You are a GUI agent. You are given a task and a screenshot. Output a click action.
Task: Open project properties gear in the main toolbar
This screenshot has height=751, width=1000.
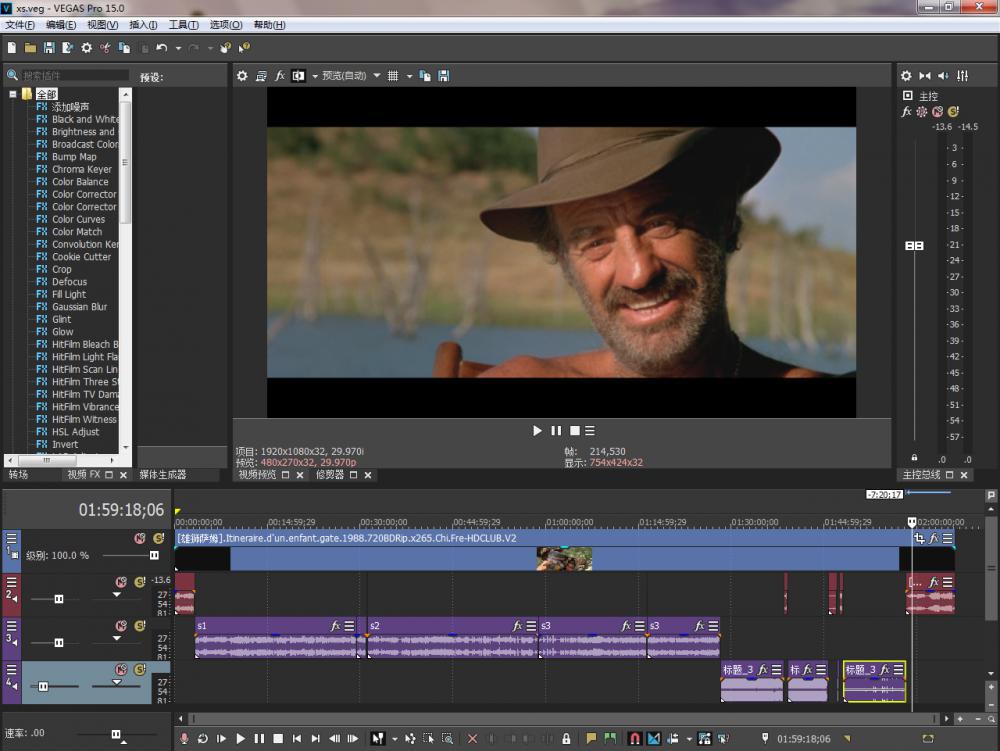(x=86, y=48)
